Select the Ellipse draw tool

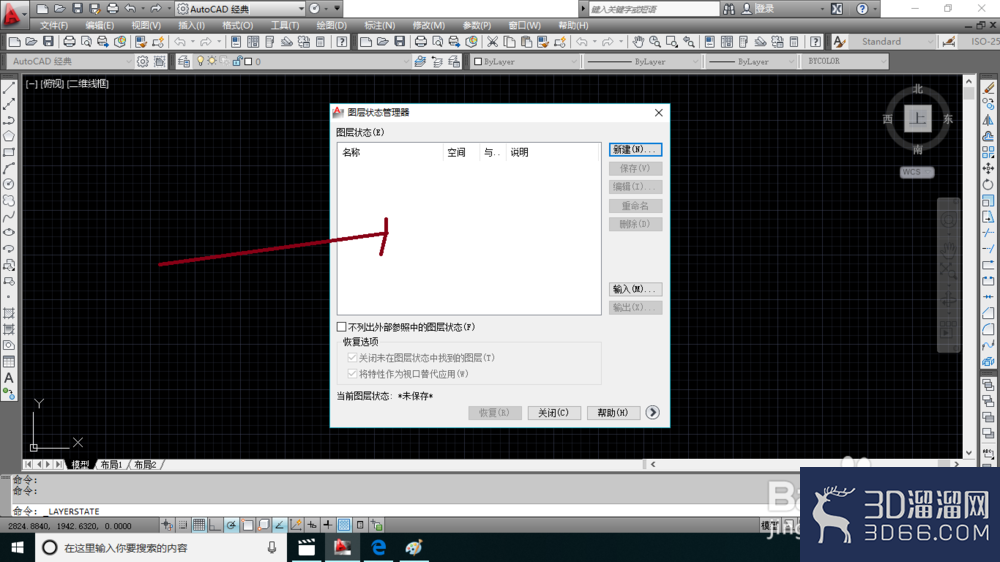[9, 233]
